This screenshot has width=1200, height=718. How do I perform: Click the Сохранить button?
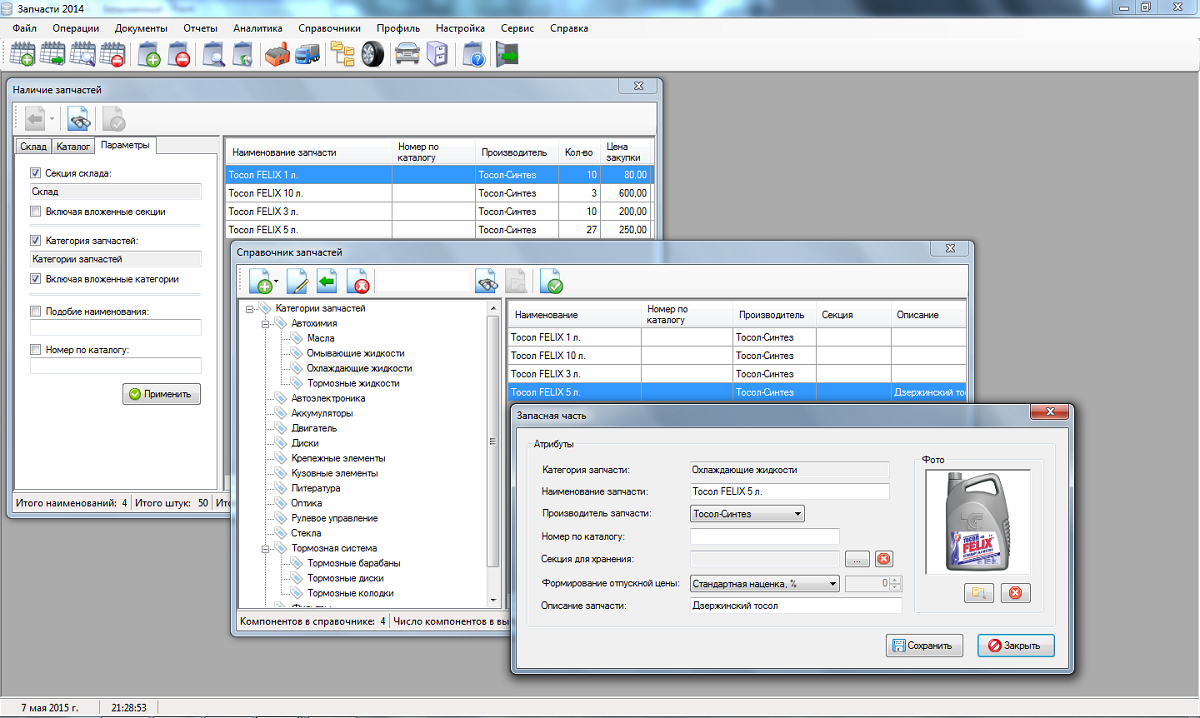point(925,646)
